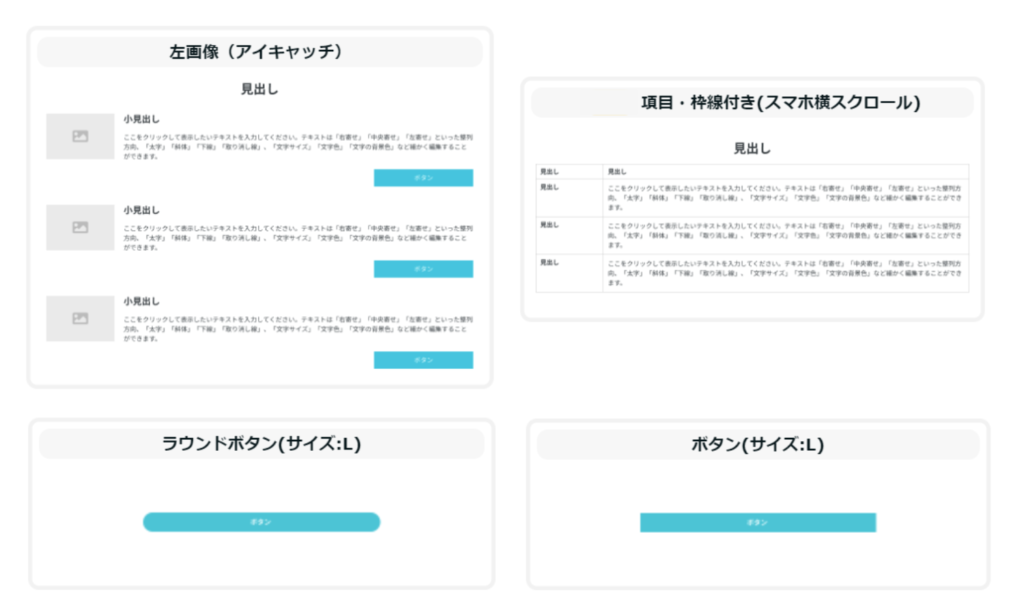
Task: Click the right 見出し table header cell
Action: (x=618, y=171)
